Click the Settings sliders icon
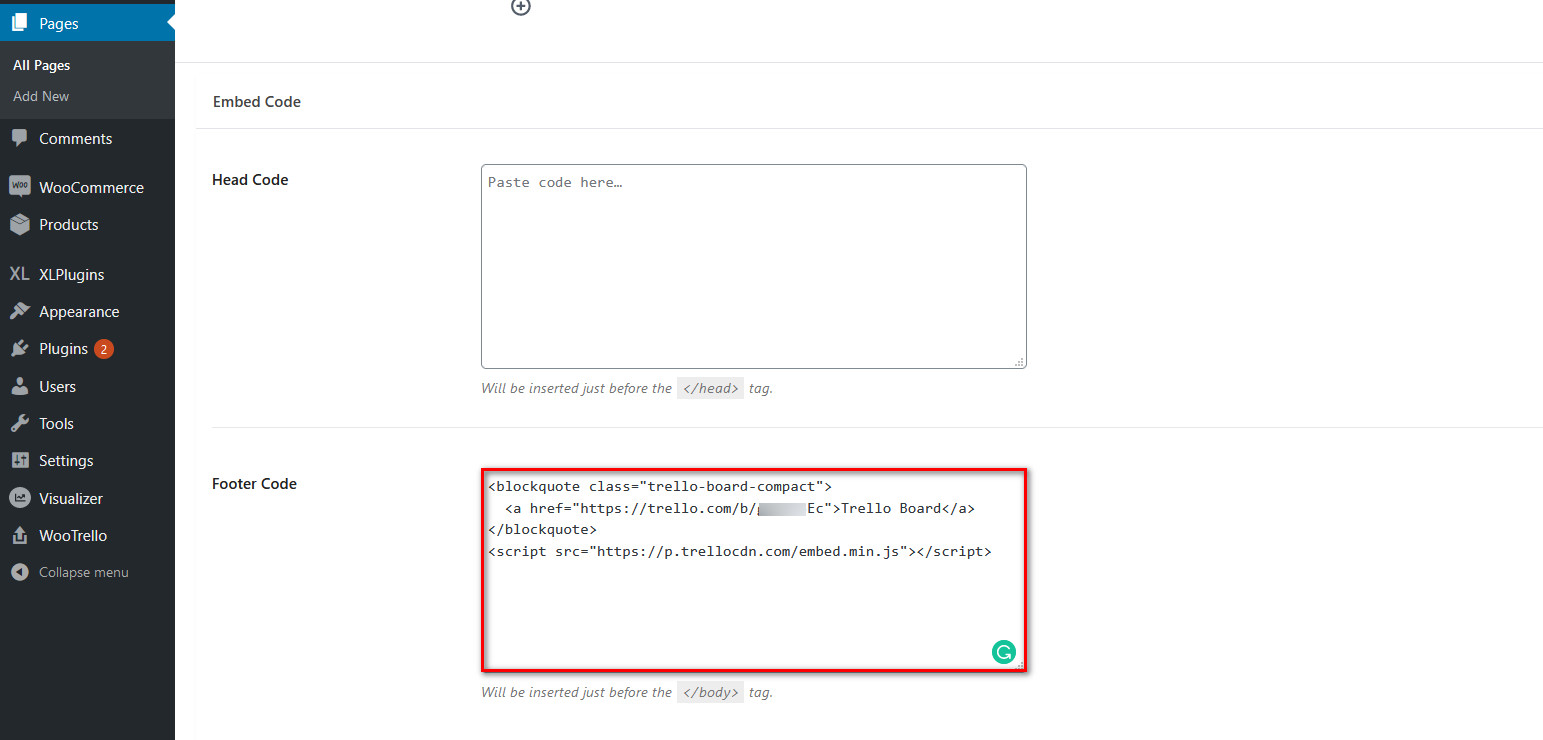 (x=20, y=460)
